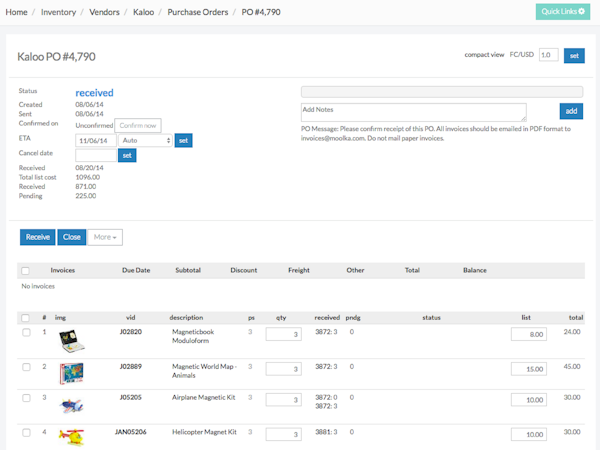Click the Helicopter Magnet Kit description

(x=204, y=432)
